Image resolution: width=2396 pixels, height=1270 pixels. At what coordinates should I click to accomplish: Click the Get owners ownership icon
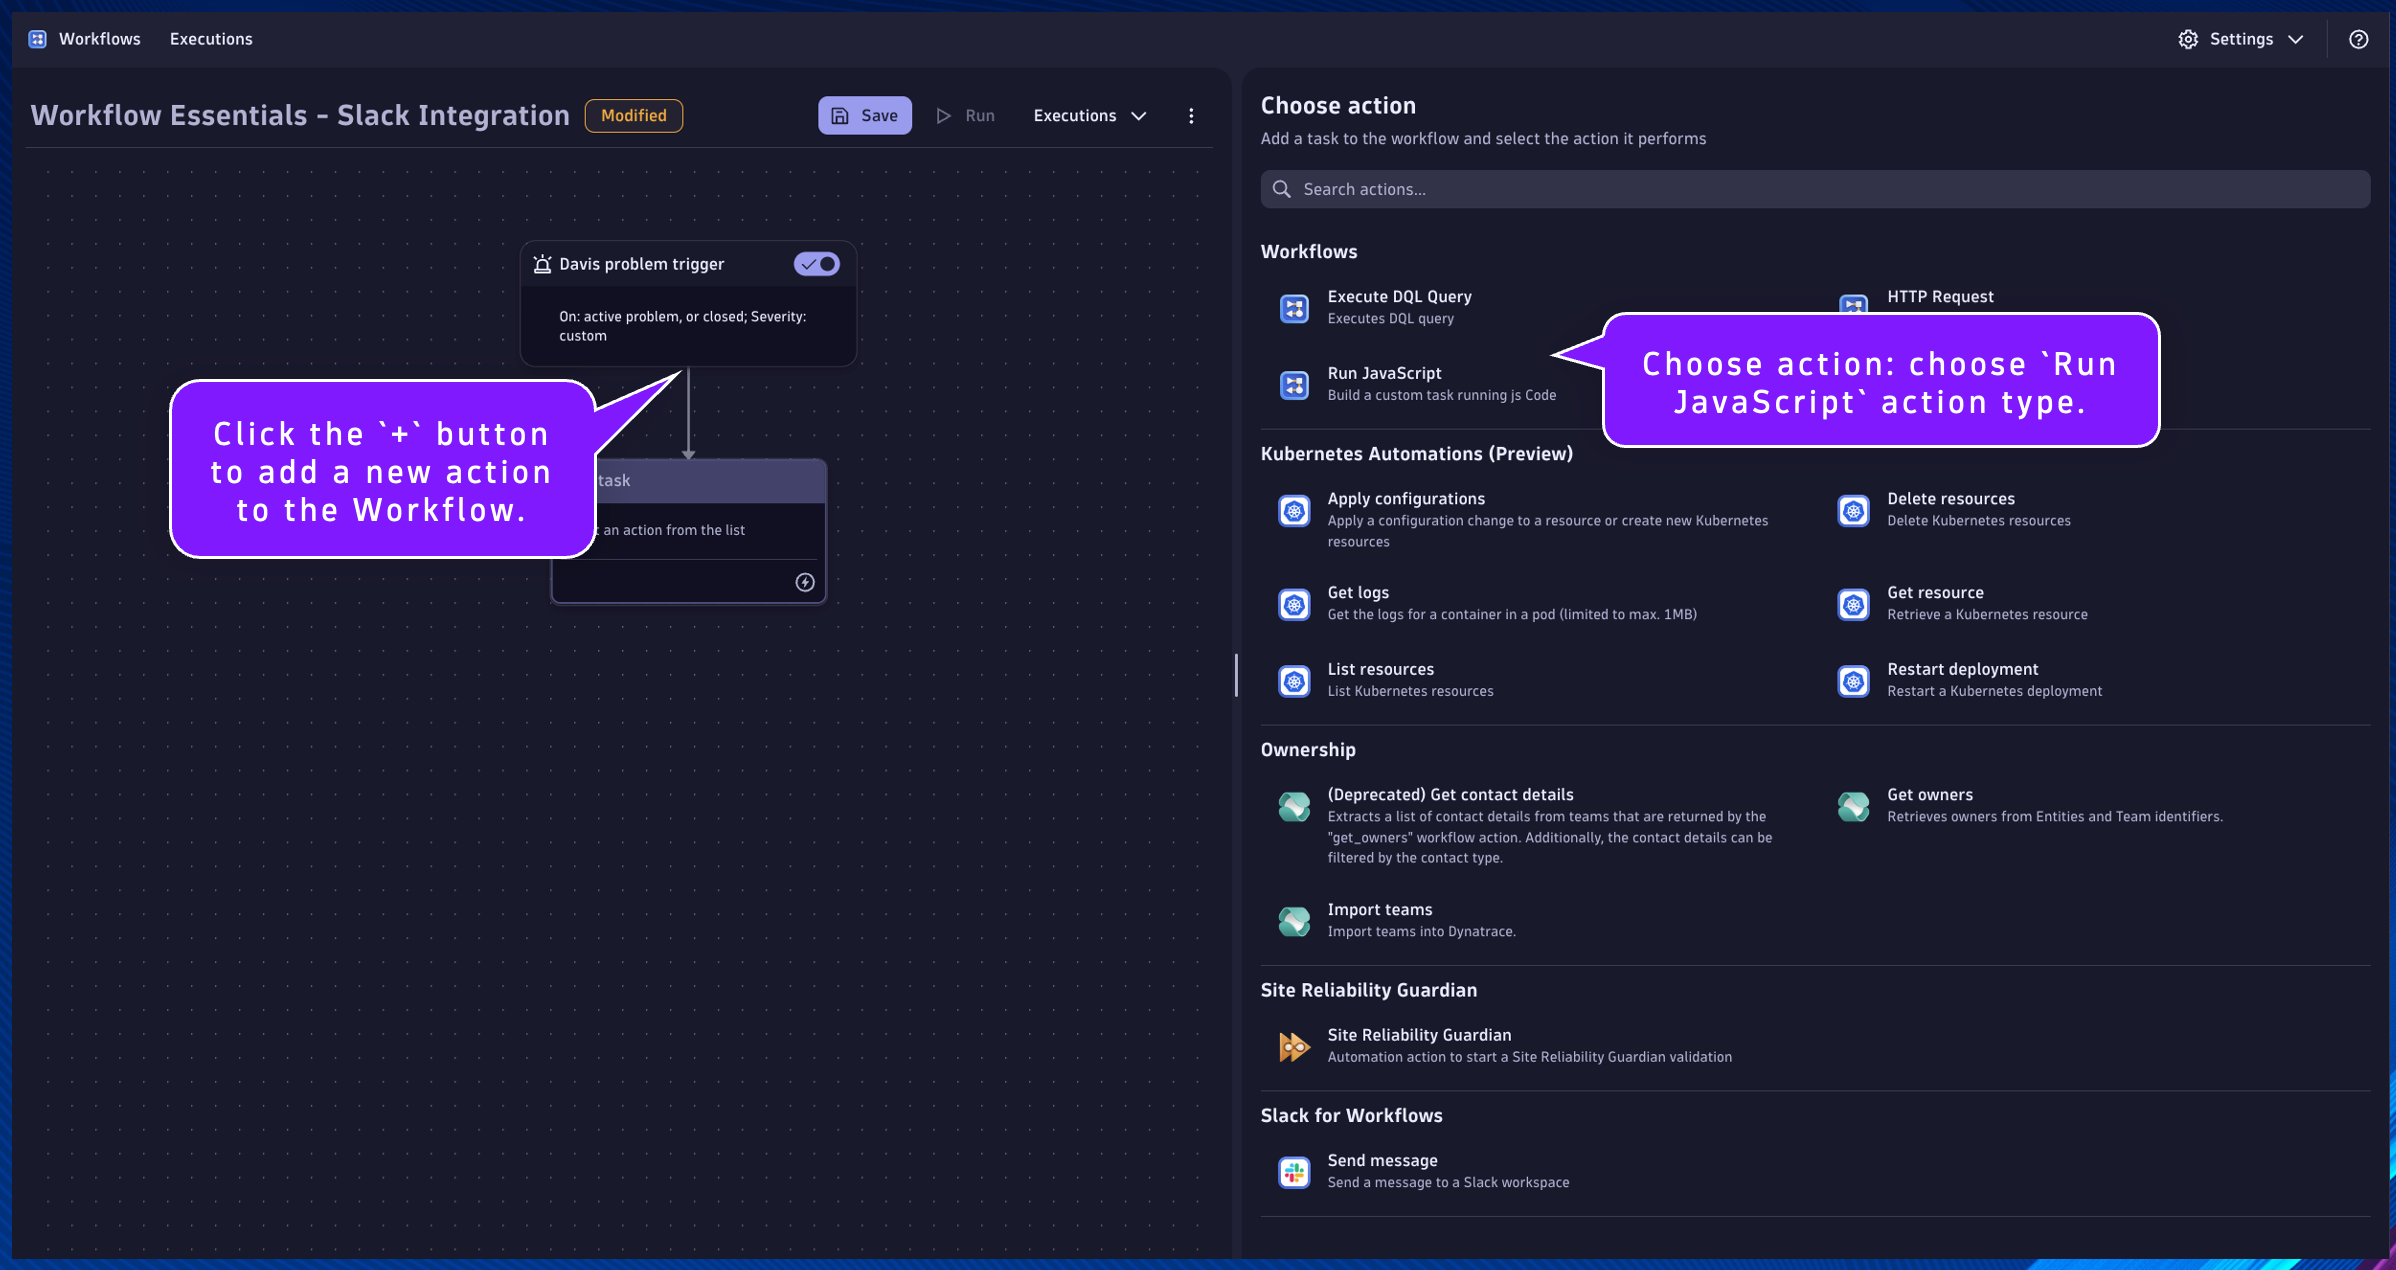pyautogui.click(x=1853, y=807)
